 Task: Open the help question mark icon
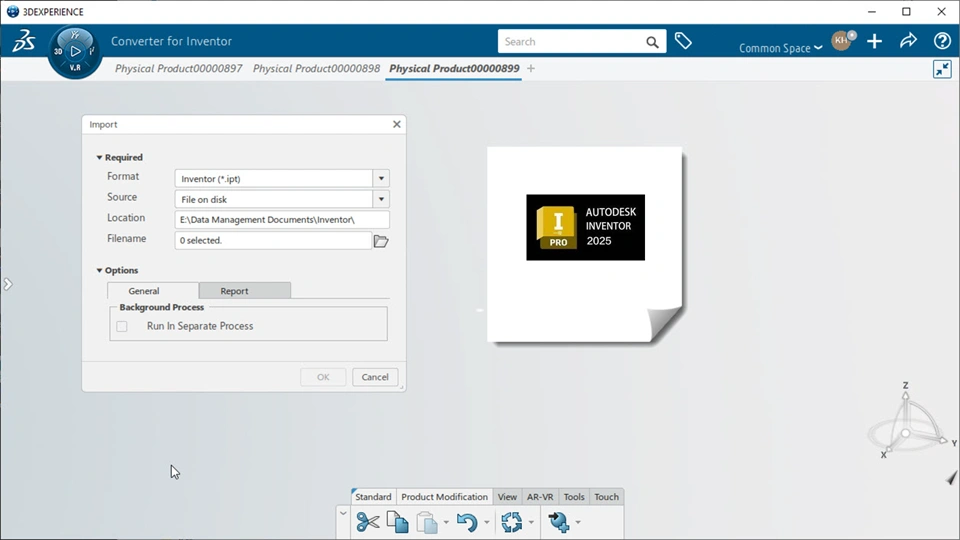942,41
